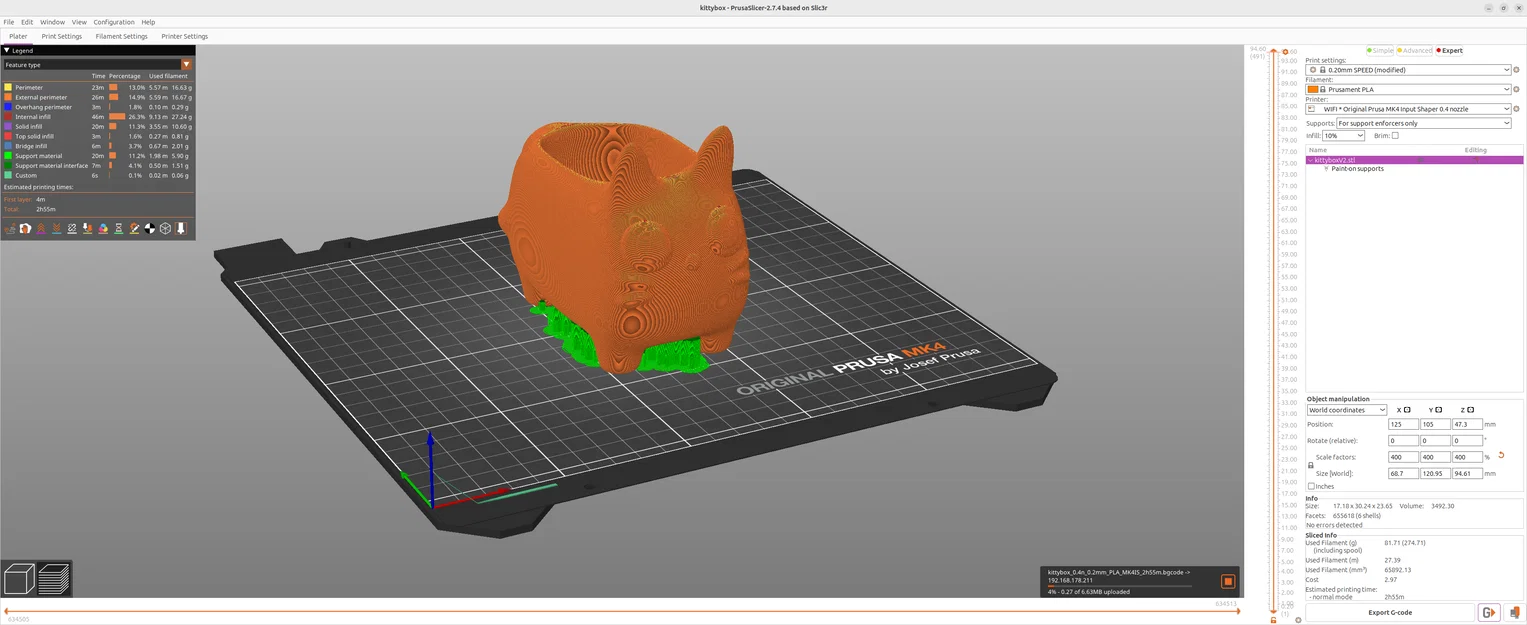Click the filament orange color swatch
Viewport: 1527px width, 625px height.
(1313, 89)
